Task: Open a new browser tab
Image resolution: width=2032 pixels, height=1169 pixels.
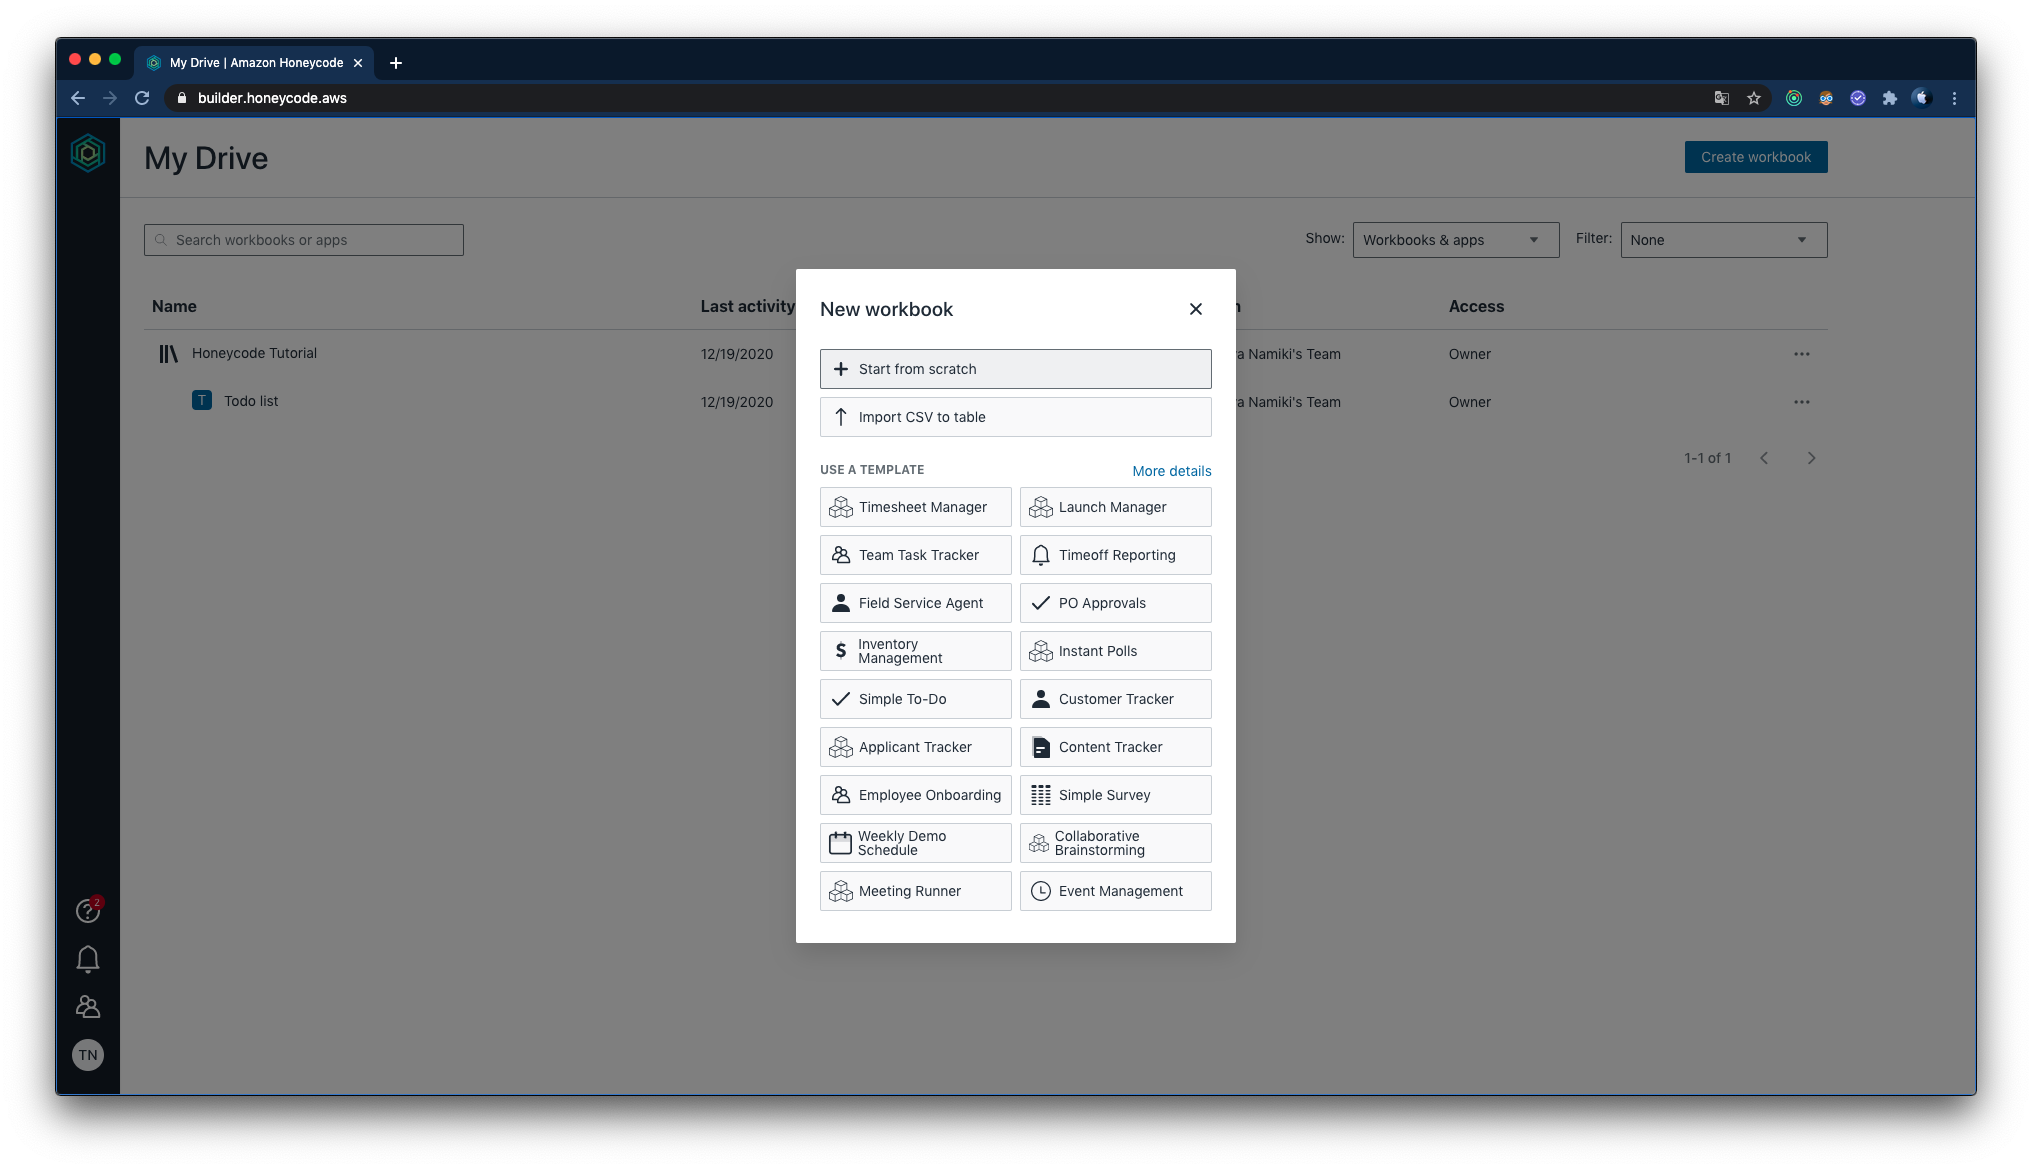Action: pyautogui.click(x=396, y=63)
